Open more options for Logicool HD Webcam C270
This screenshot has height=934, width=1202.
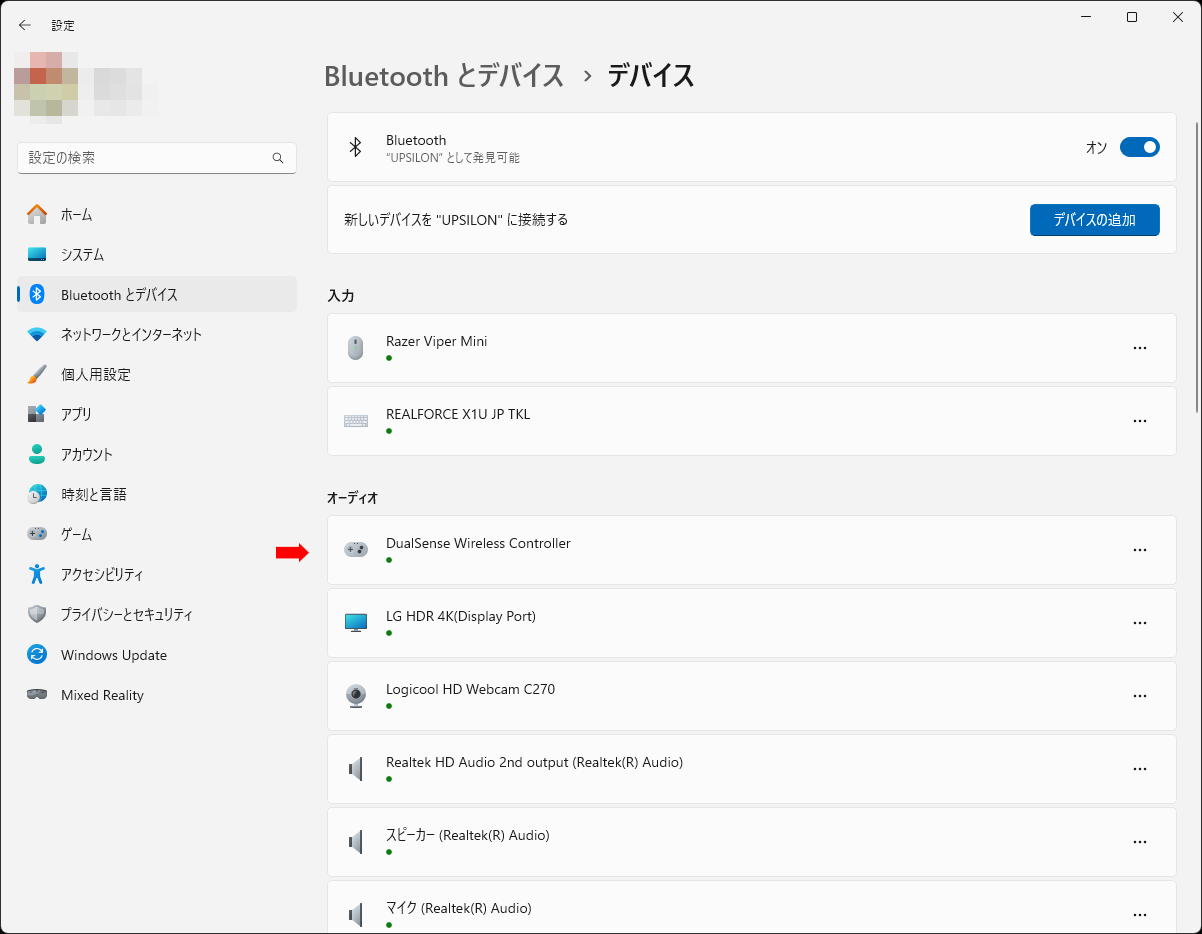(x=1139, y=696)
